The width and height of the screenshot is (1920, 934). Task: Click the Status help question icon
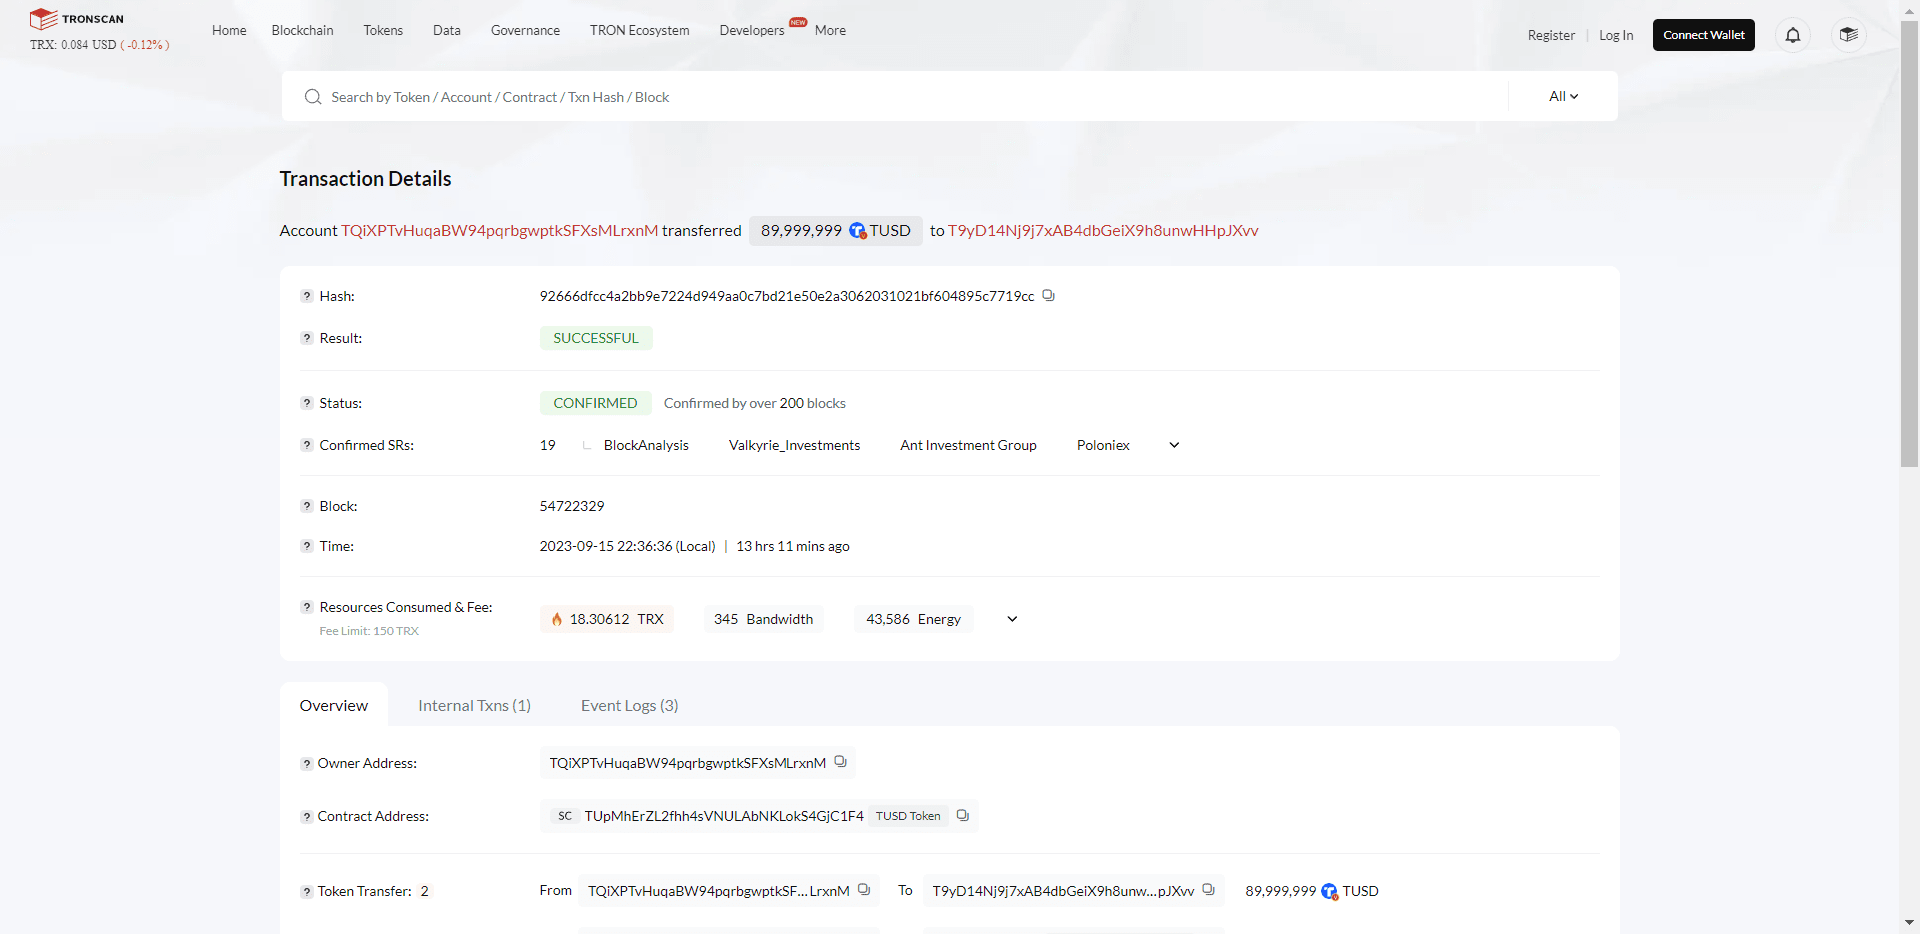tap(307, 403)
